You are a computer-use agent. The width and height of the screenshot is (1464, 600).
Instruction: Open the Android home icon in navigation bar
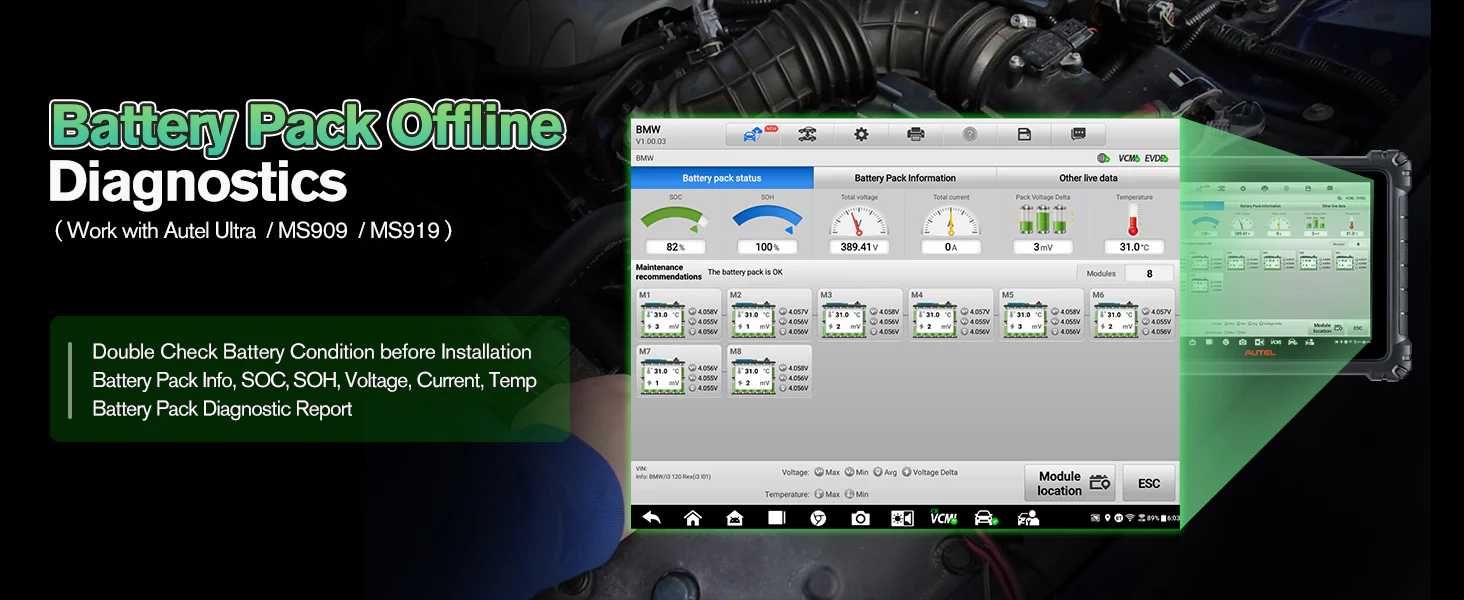click(735, 517)
